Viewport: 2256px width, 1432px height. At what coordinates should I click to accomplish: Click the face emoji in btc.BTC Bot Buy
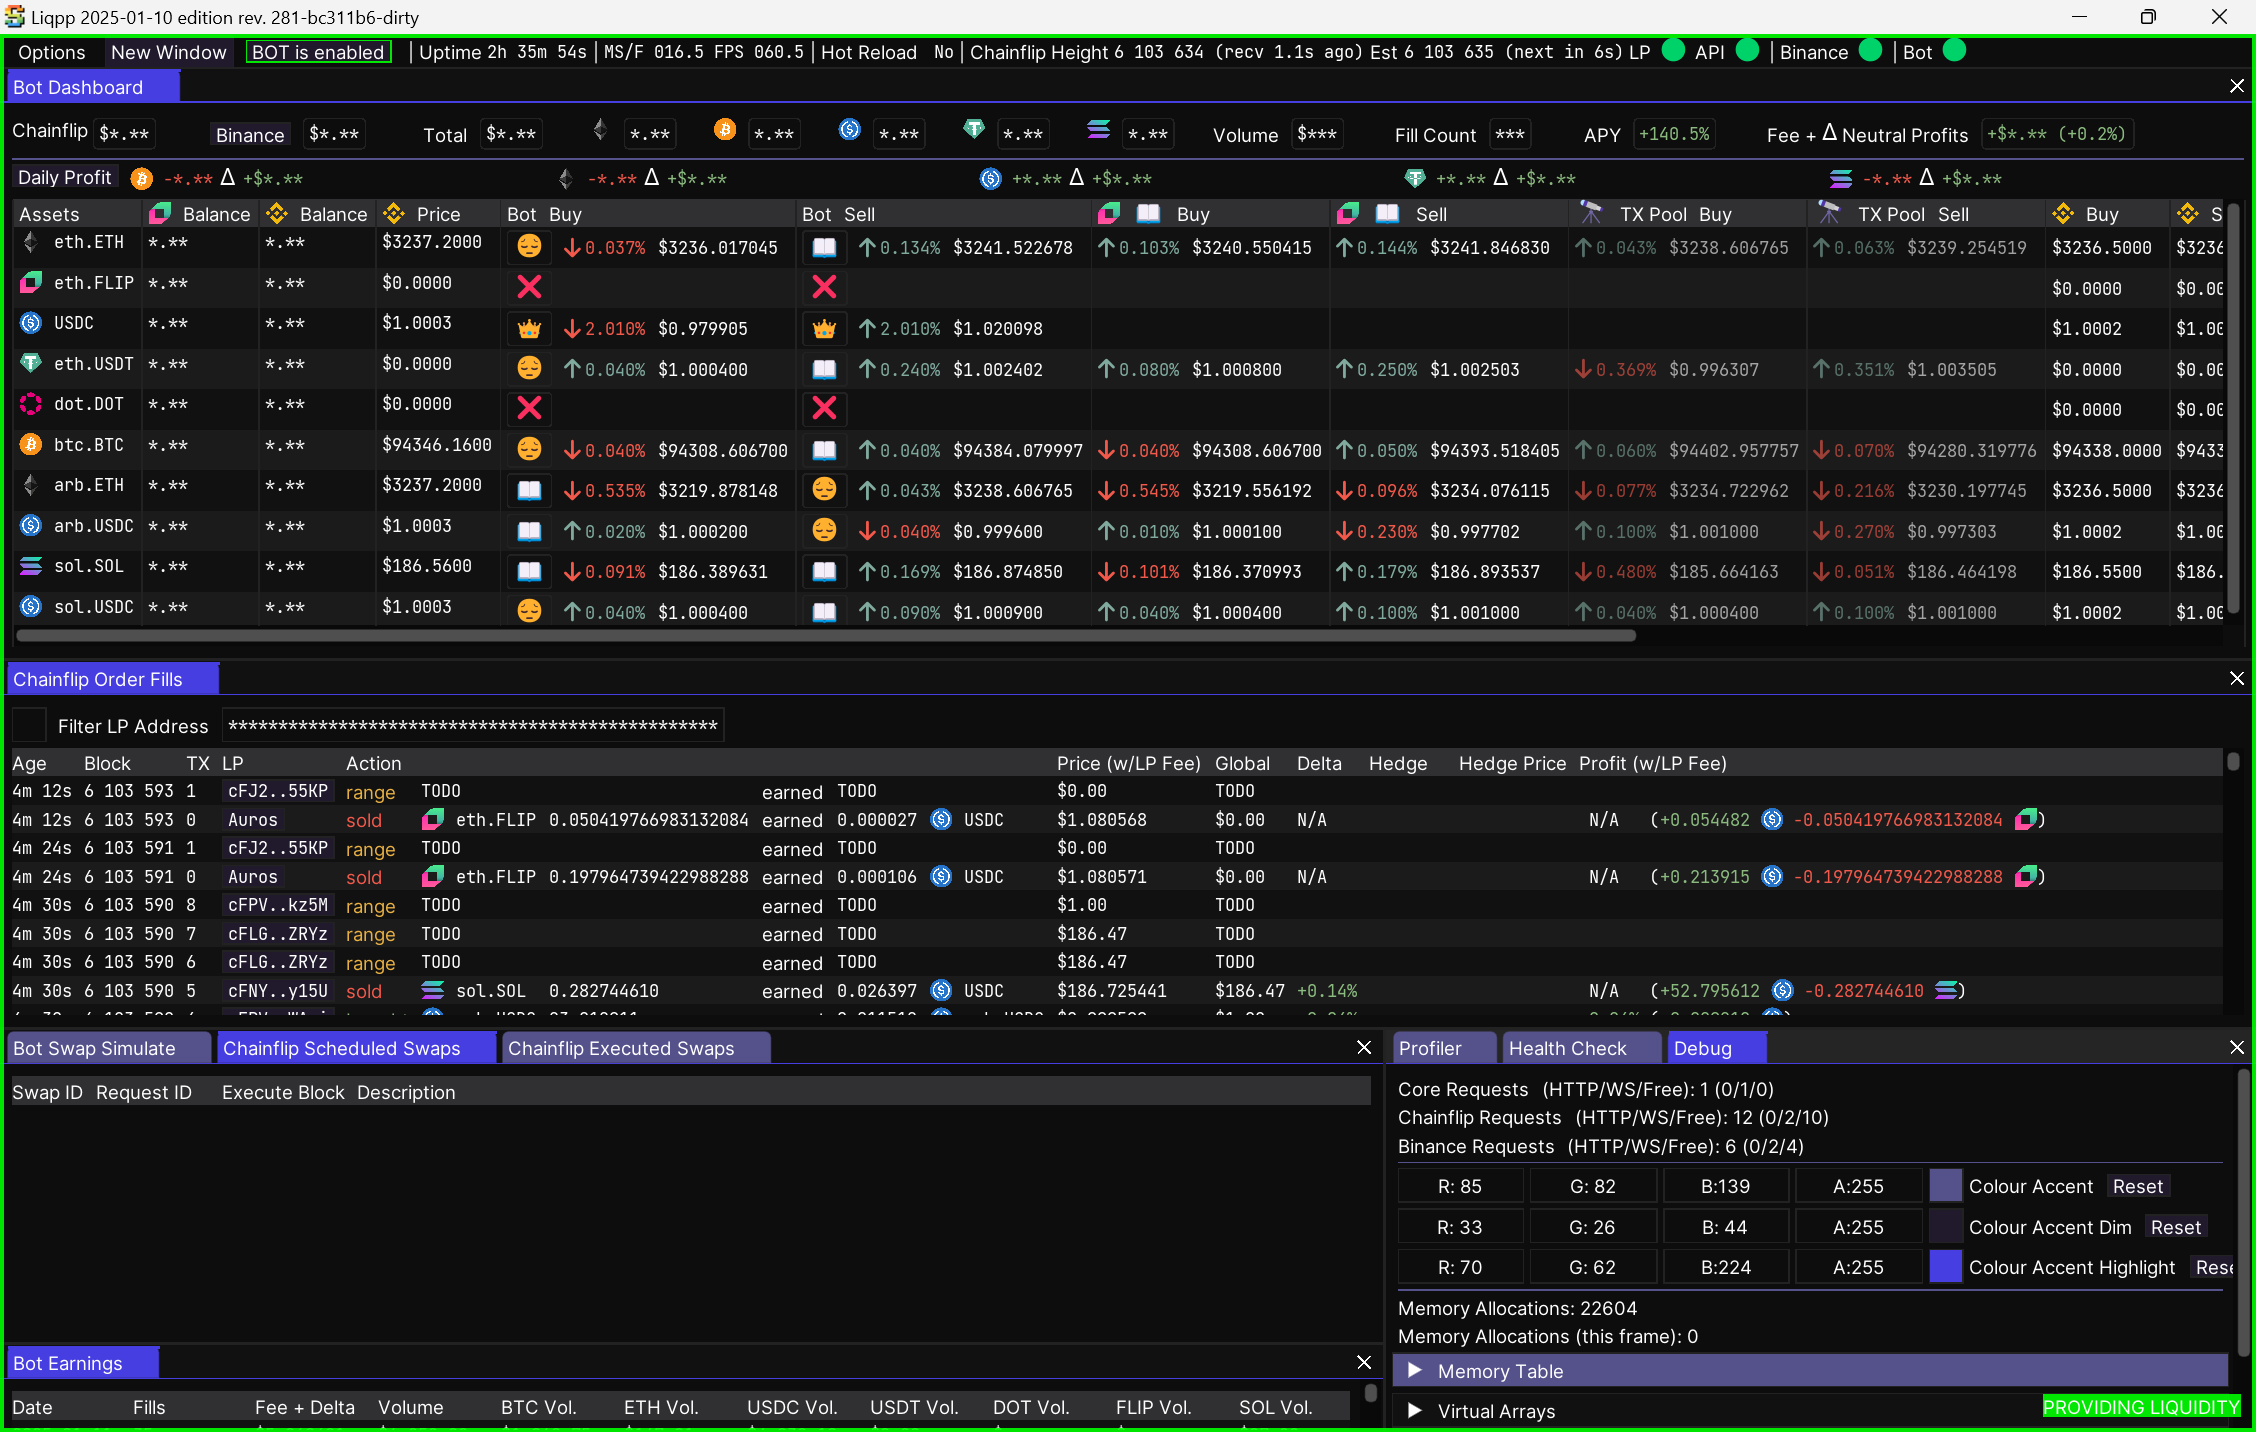(529, 450)
